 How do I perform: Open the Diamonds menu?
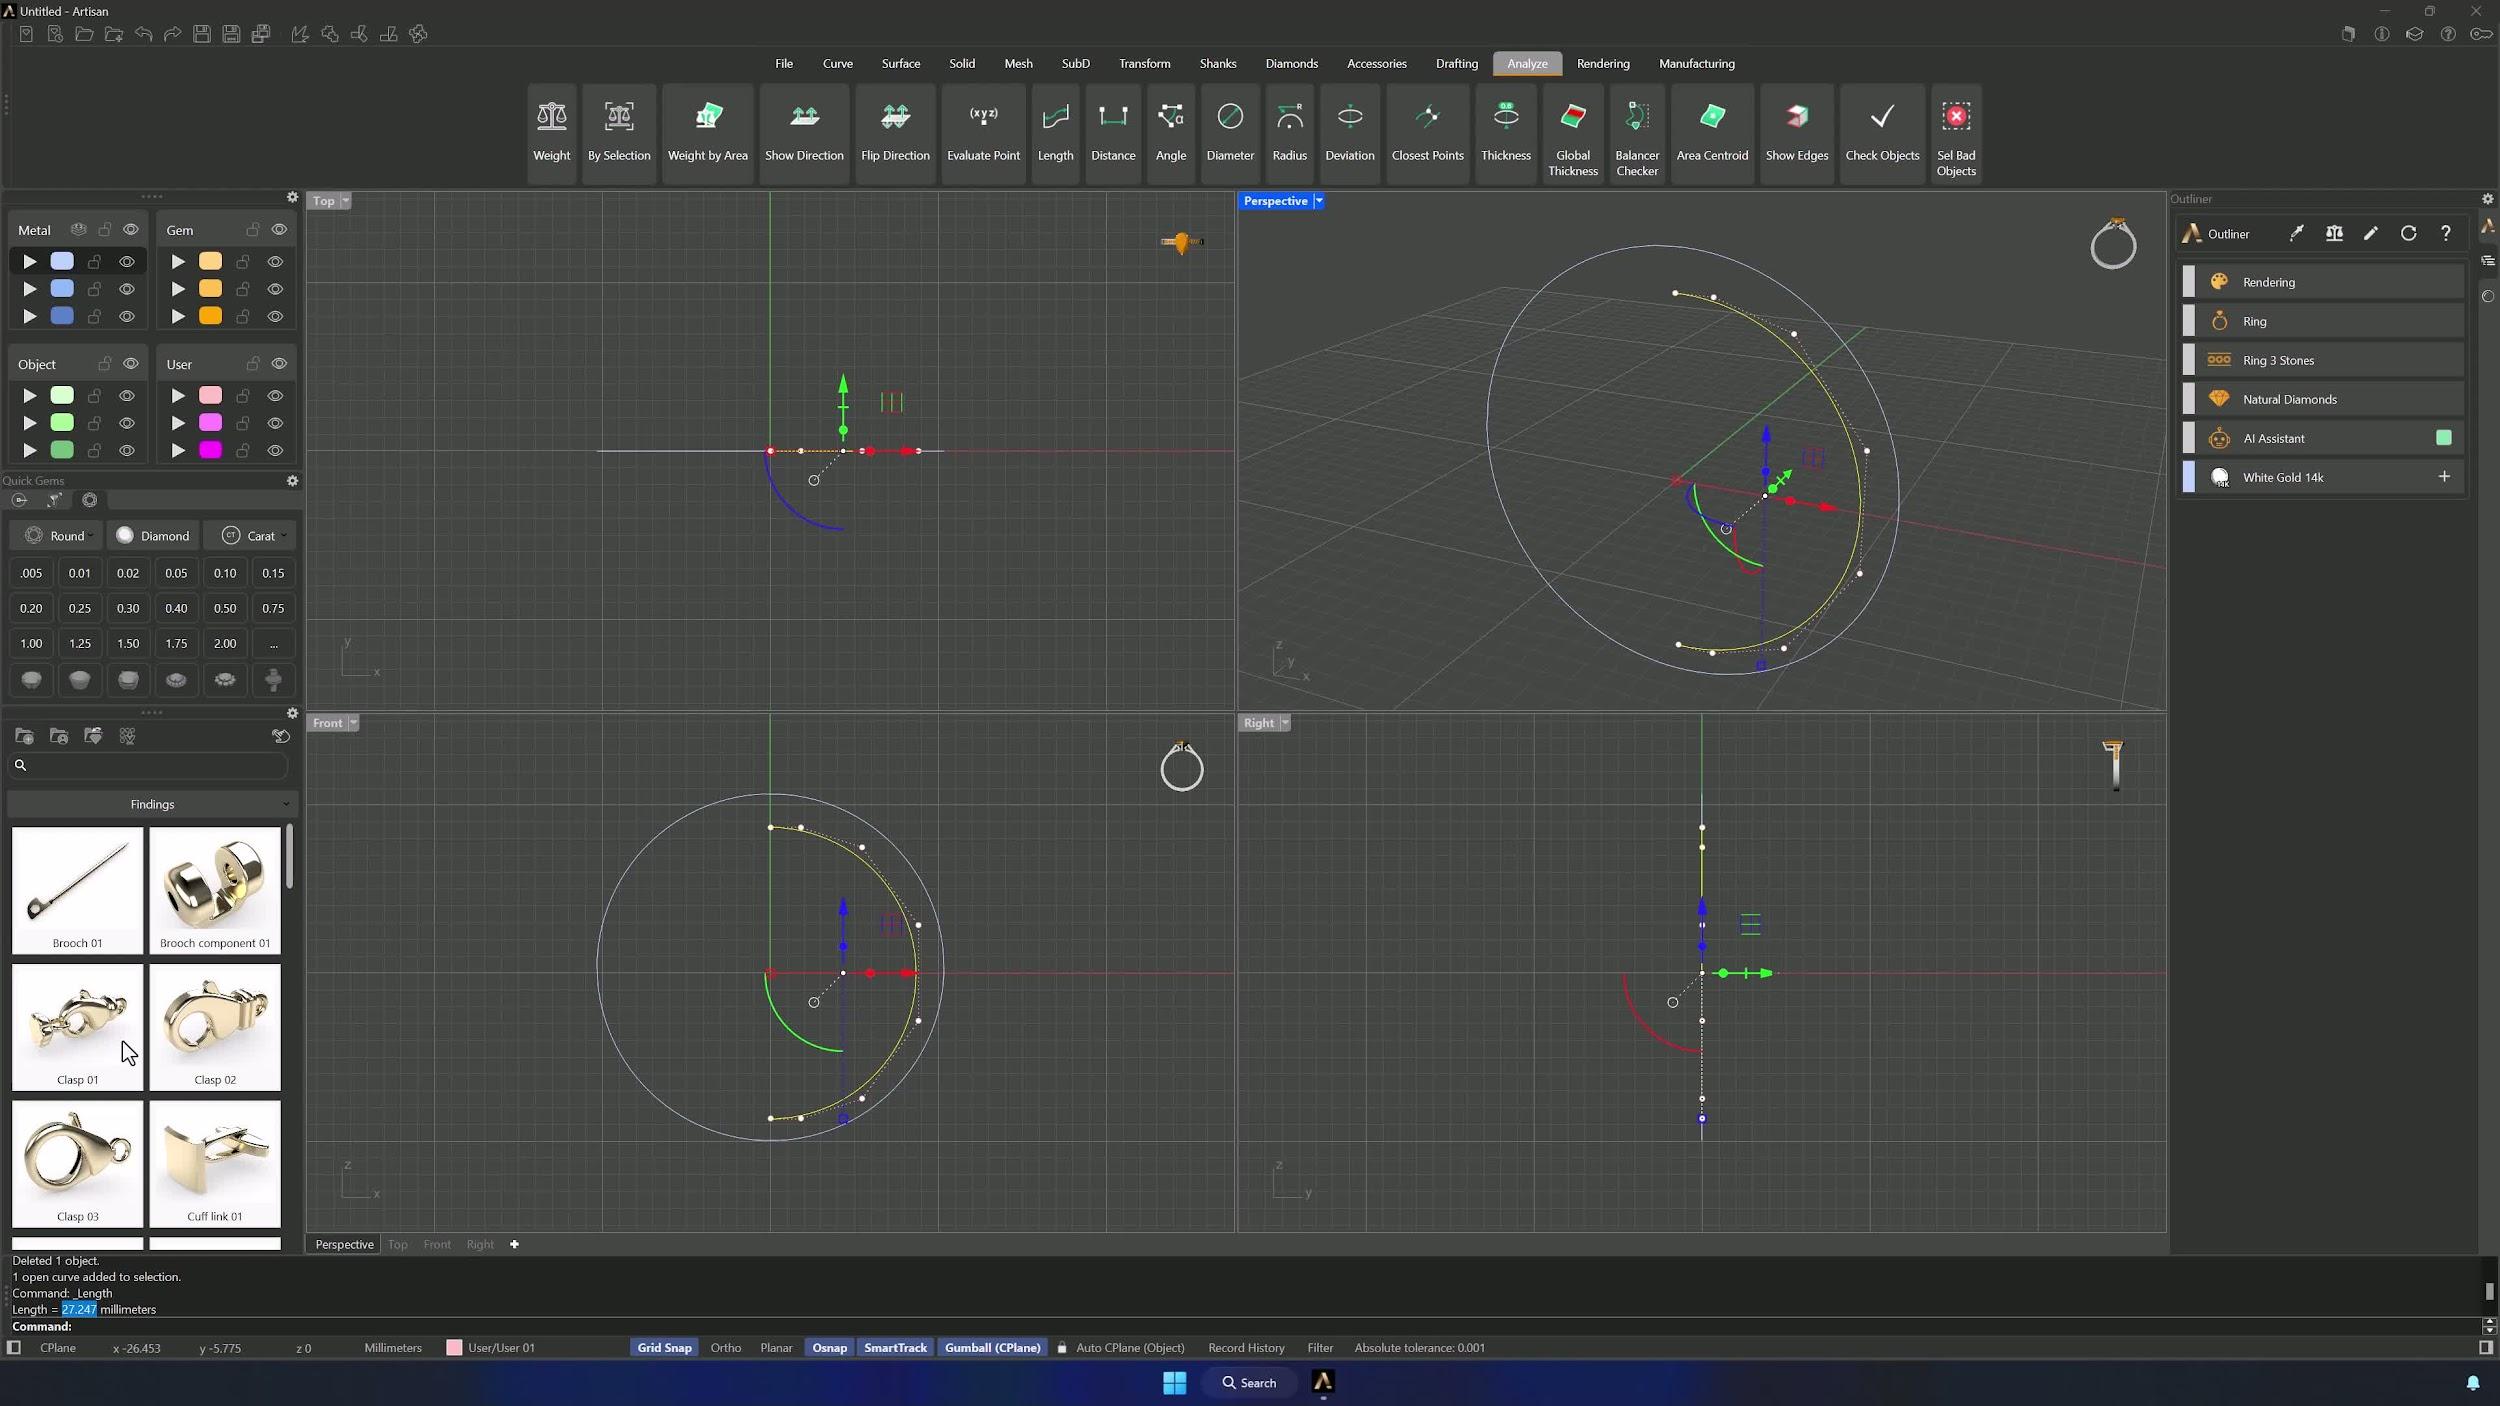coord(1291,63)
